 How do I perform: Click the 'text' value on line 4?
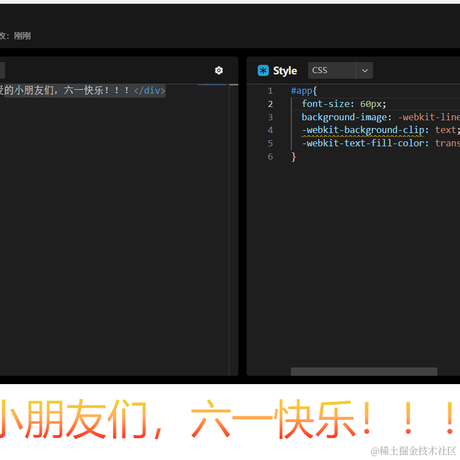[445, 130]
